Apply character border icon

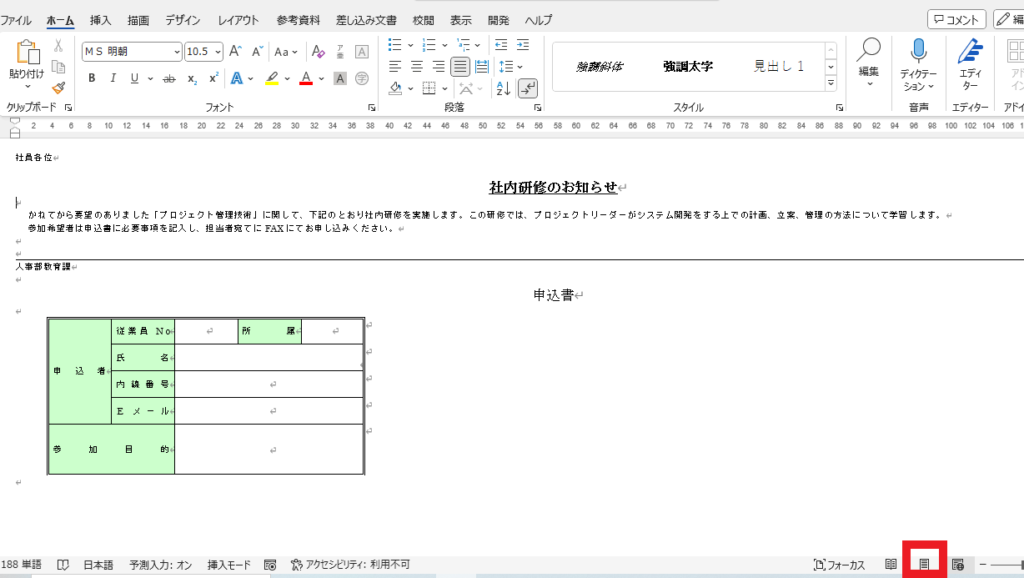point(361,51)
